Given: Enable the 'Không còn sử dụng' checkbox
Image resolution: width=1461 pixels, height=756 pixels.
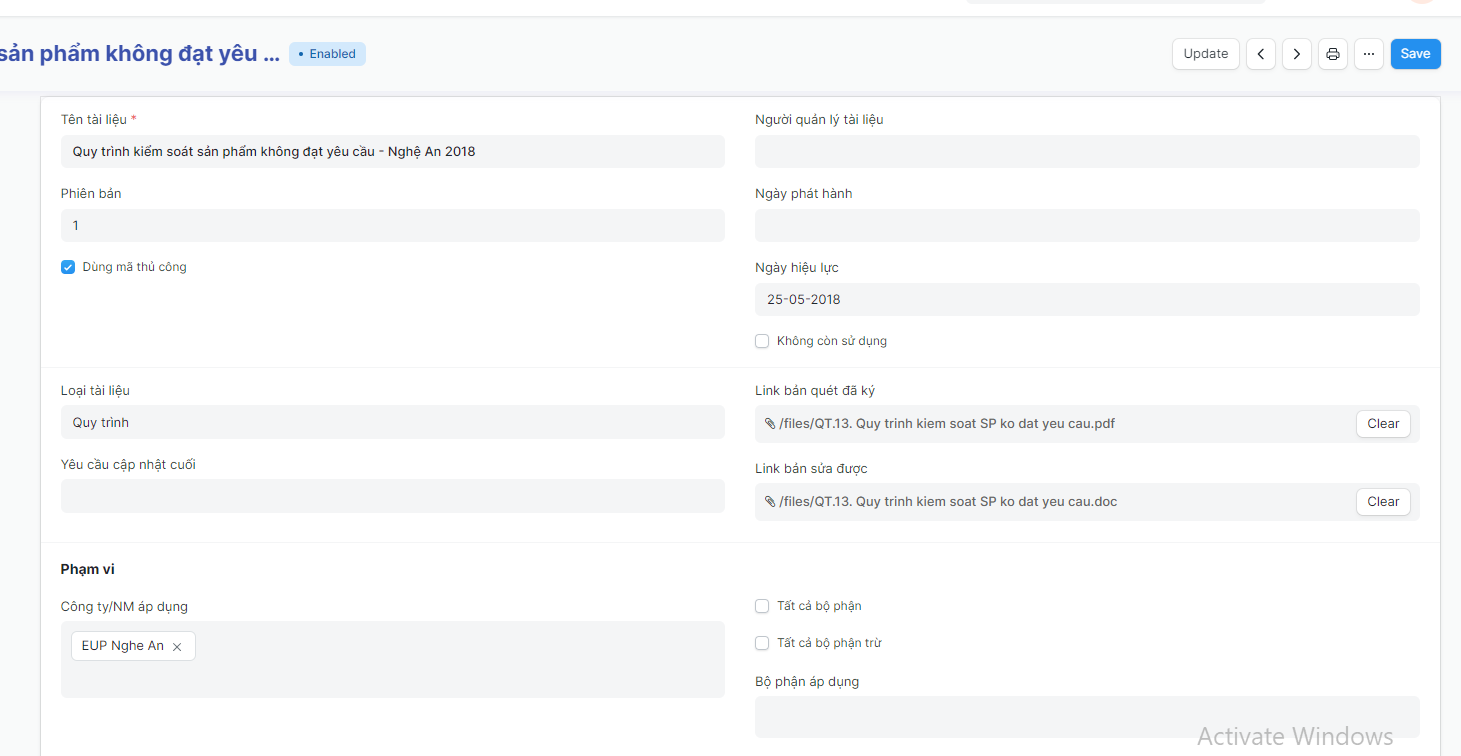Looking at the screenshot, I should click(x=762, y=341).
